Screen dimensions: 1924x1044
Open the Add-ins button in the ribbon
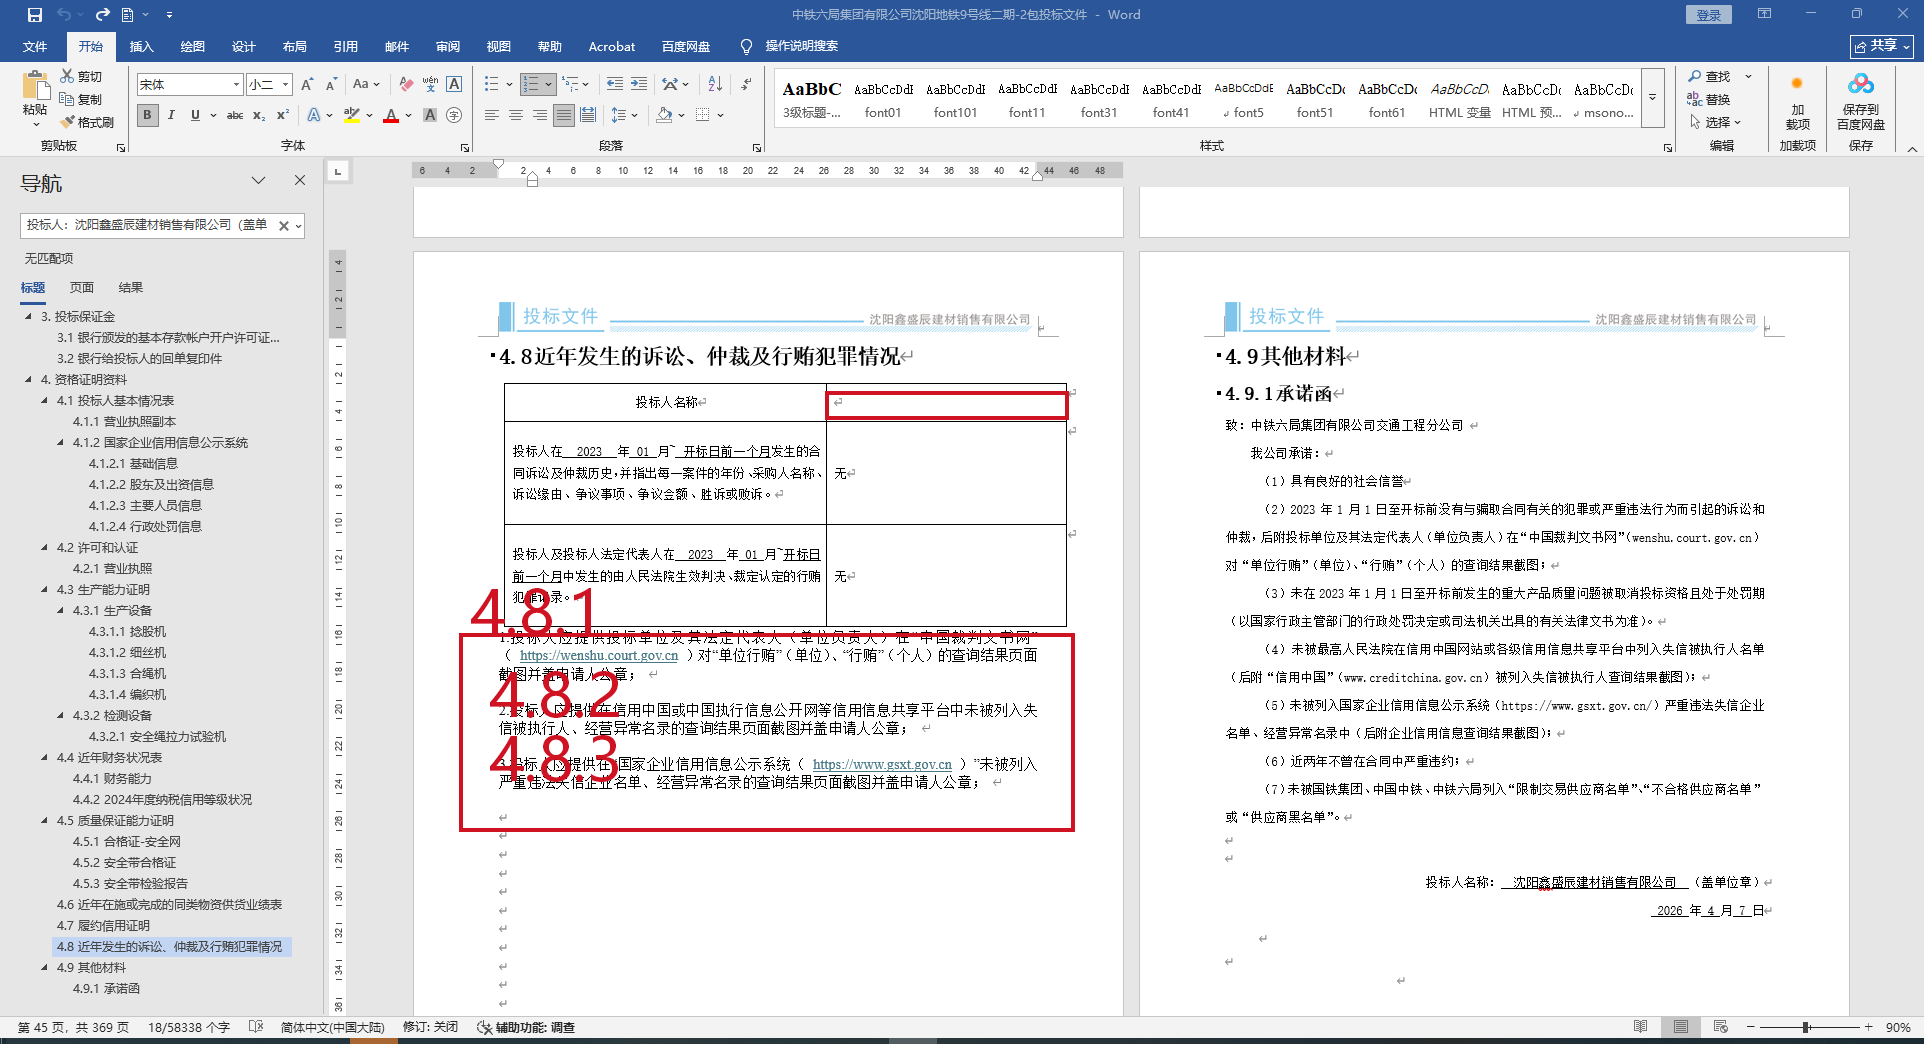click(1797, 103)
